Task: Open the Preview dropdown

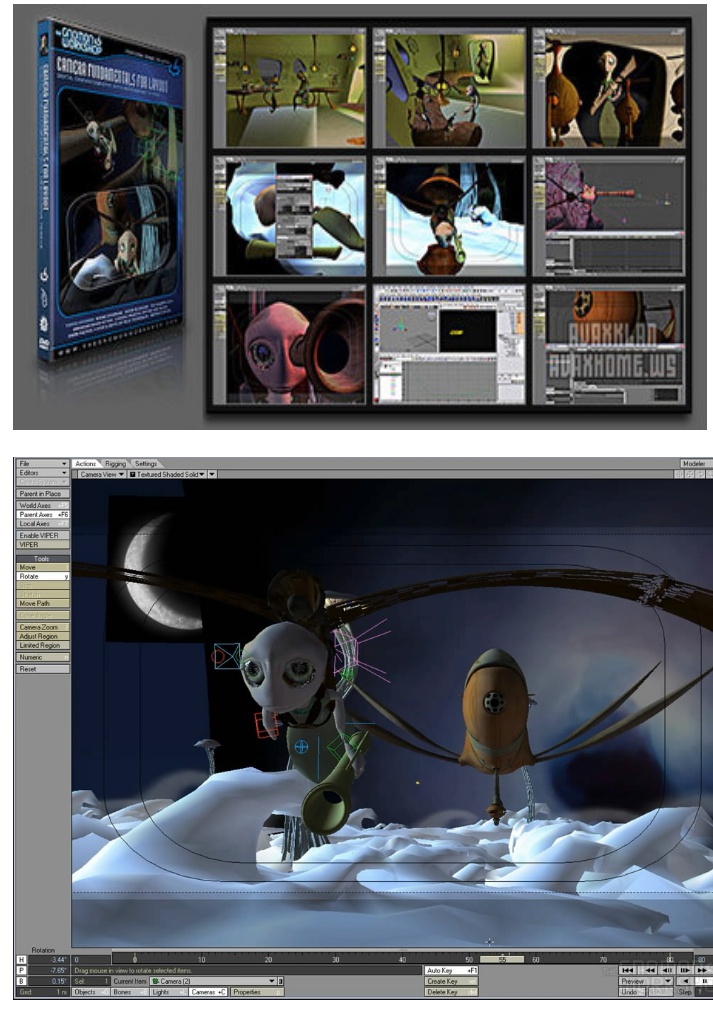Action: point(646,981)
